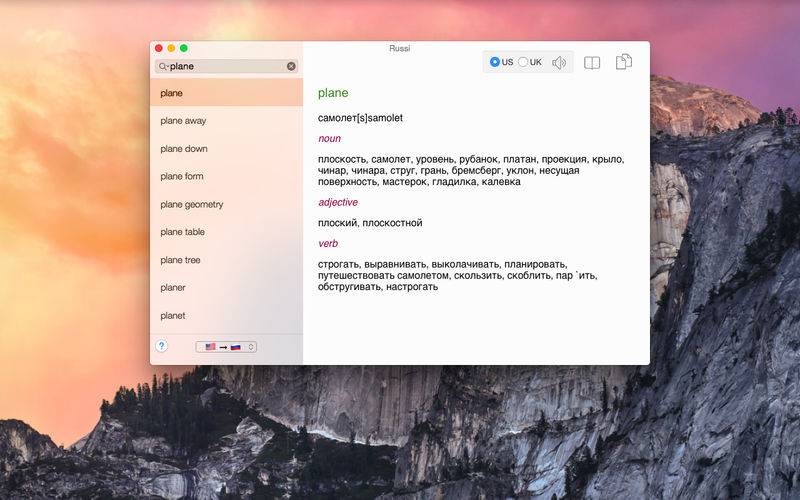The width and height of the screenshot is (800, 500).
Task: Select US pronunciation radio button
Action: 494,62
